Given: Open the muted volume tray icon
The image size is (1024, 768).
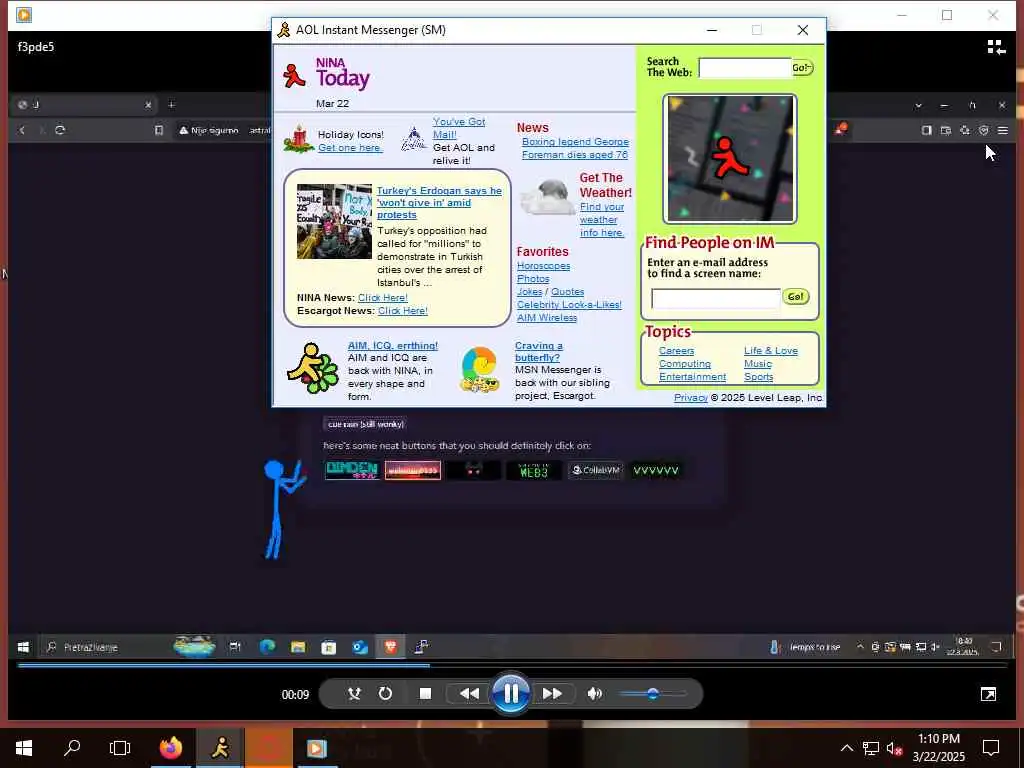Looking at the screenshot, I should pos(894,748).
